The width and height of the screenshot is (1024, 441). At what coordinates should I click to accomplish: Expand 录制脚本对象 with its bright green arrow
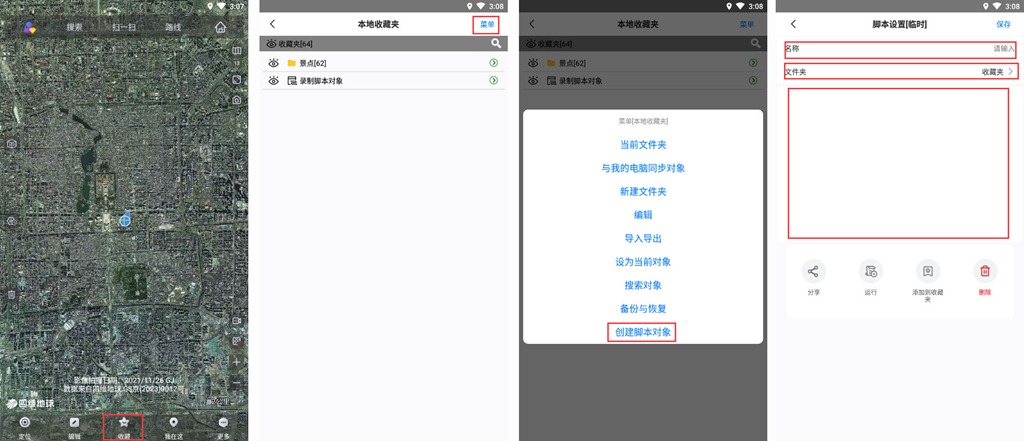pyautogui.click(x=494, y=80)
